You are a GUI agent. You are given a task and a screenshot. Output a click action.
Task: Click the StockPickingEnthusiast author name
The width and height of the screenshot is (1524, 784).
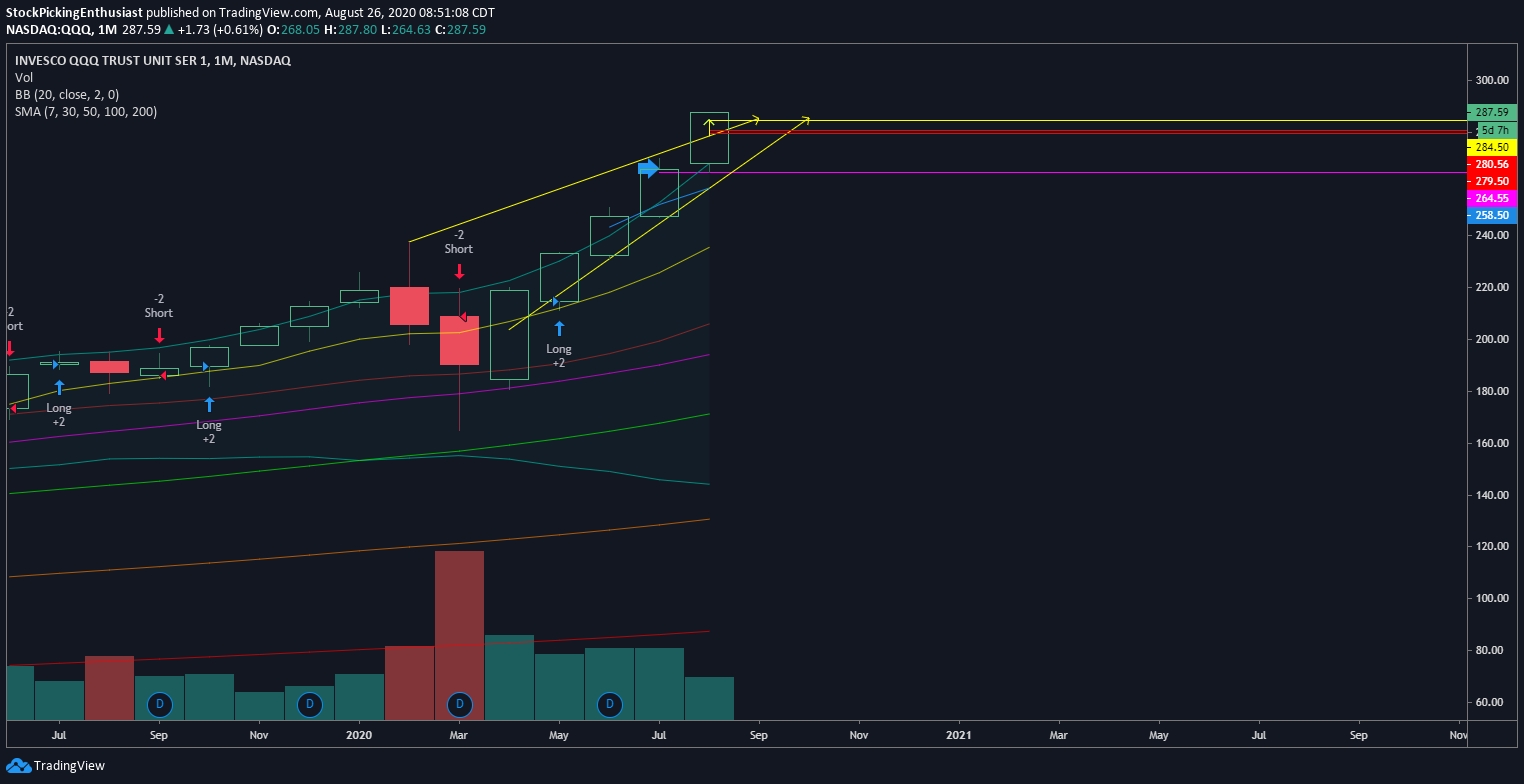coord(74,13)
